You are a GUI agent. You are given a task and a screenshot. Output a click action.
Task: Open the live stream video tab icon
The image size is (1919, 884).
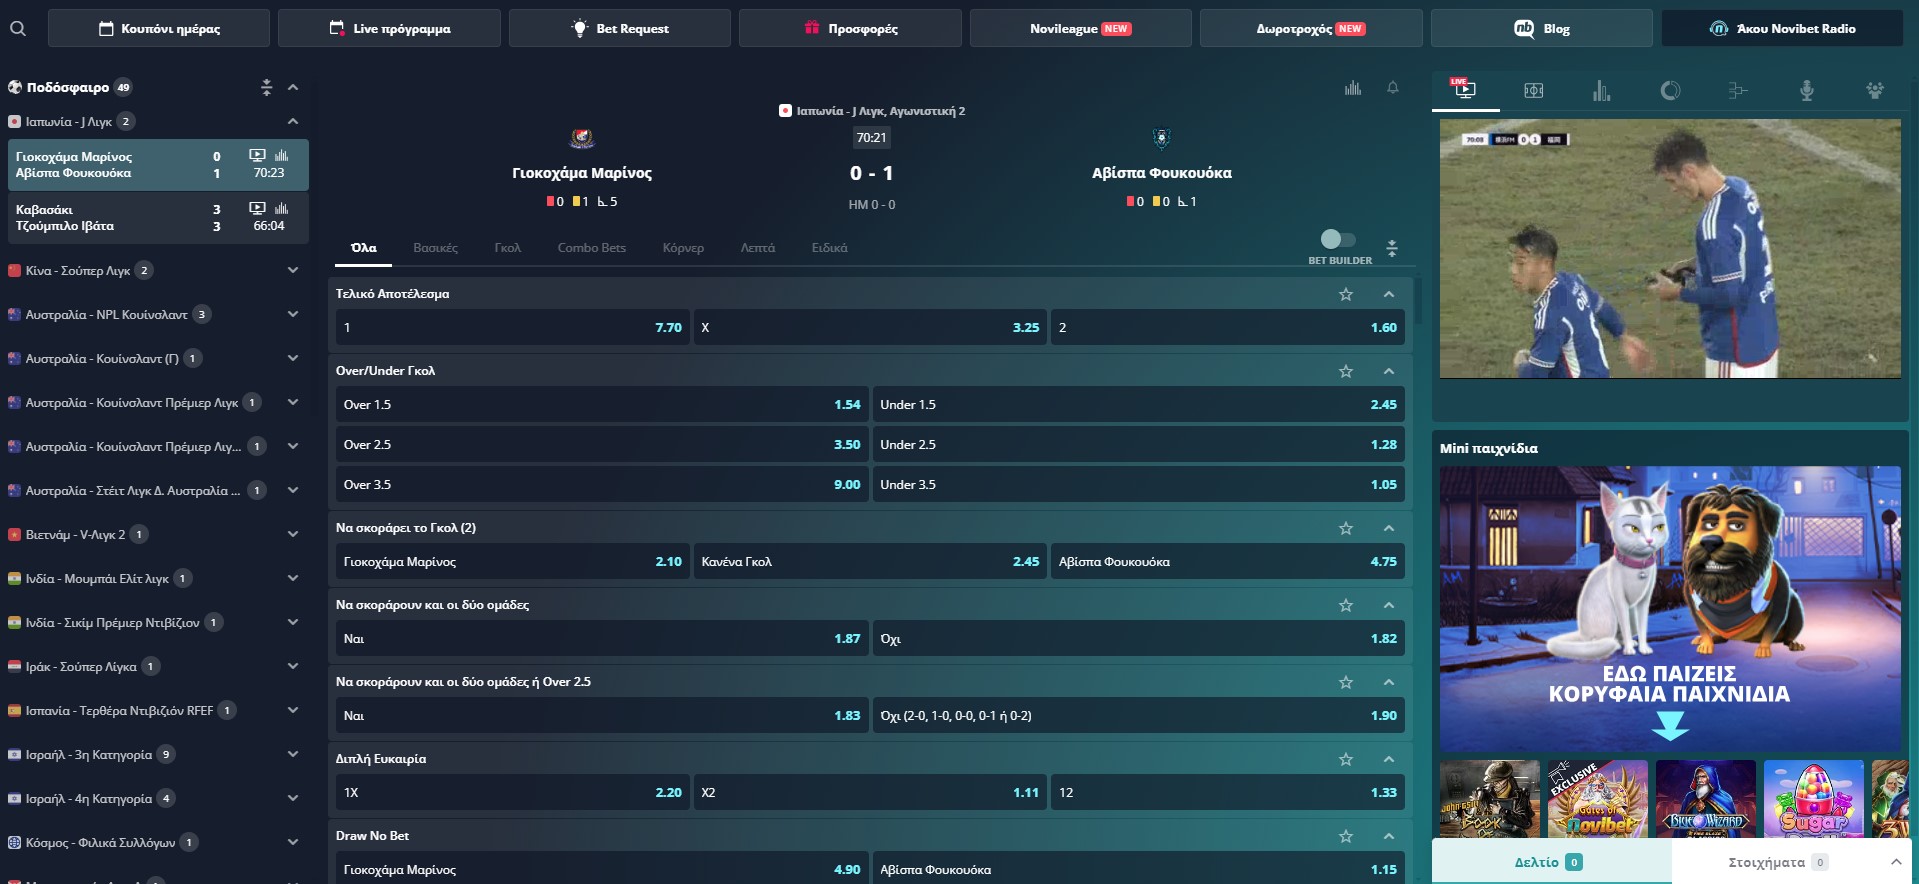[1465, 90]
